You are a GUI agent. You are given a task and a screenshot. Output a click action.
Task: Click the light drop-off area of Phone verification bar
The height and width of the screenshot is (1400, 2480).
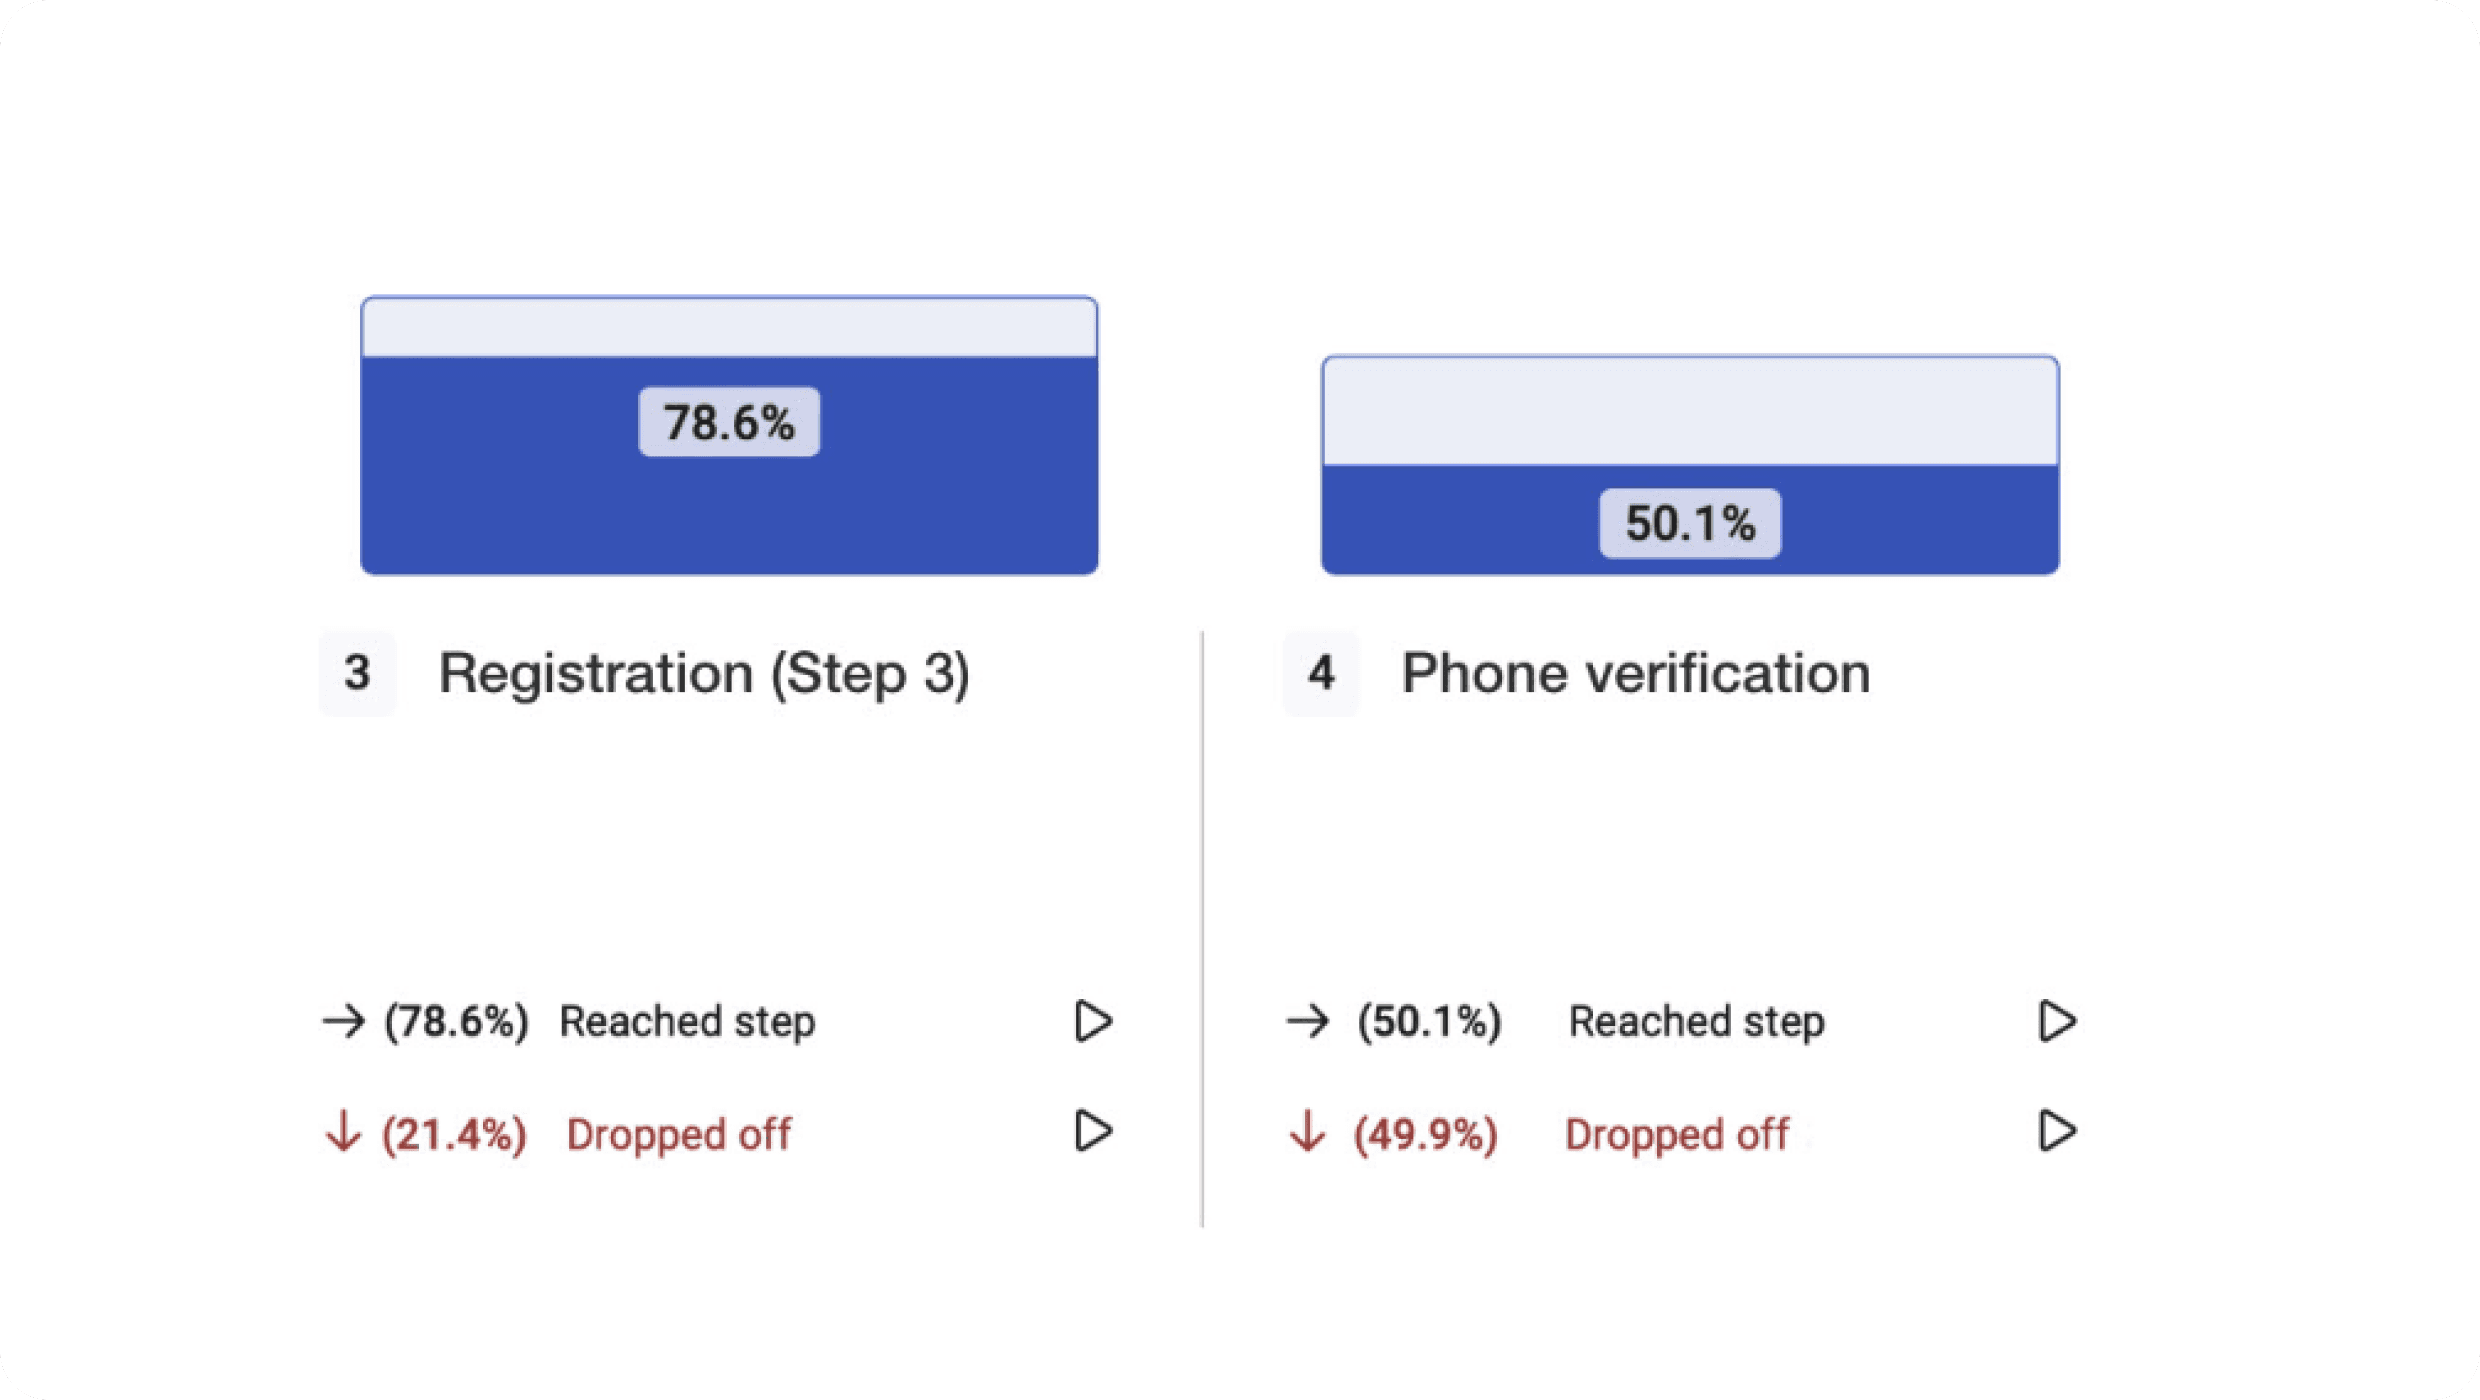[1690, 411]
